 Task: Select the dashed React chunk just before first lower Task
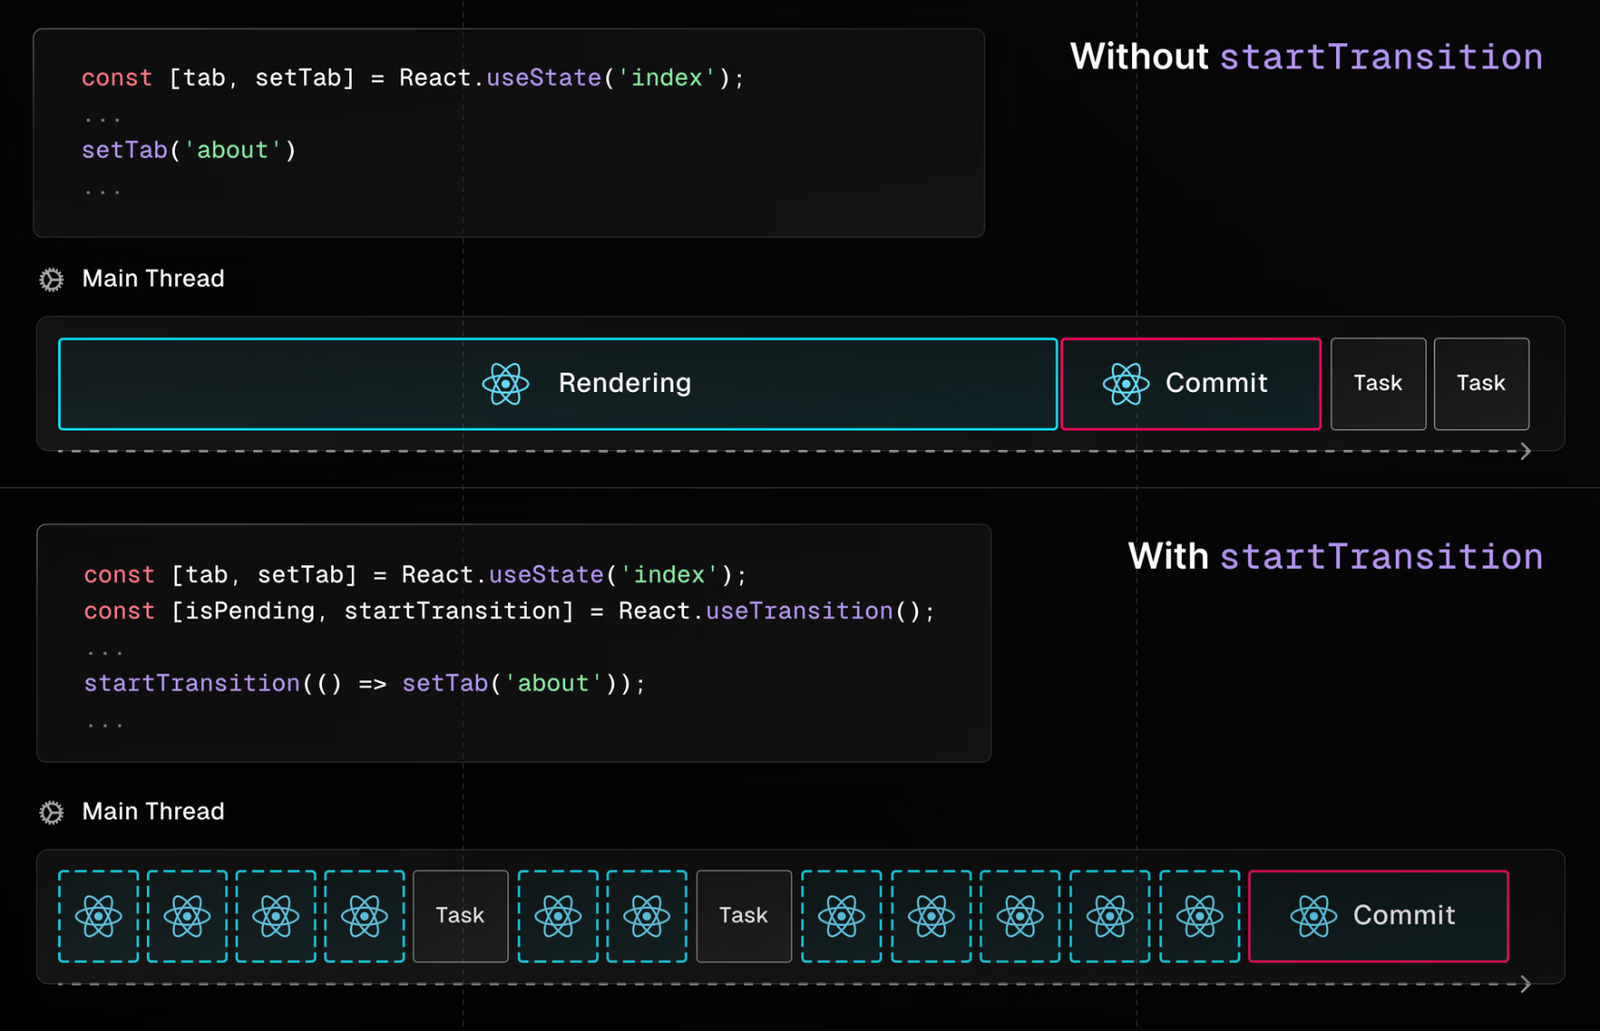[365, 916]
